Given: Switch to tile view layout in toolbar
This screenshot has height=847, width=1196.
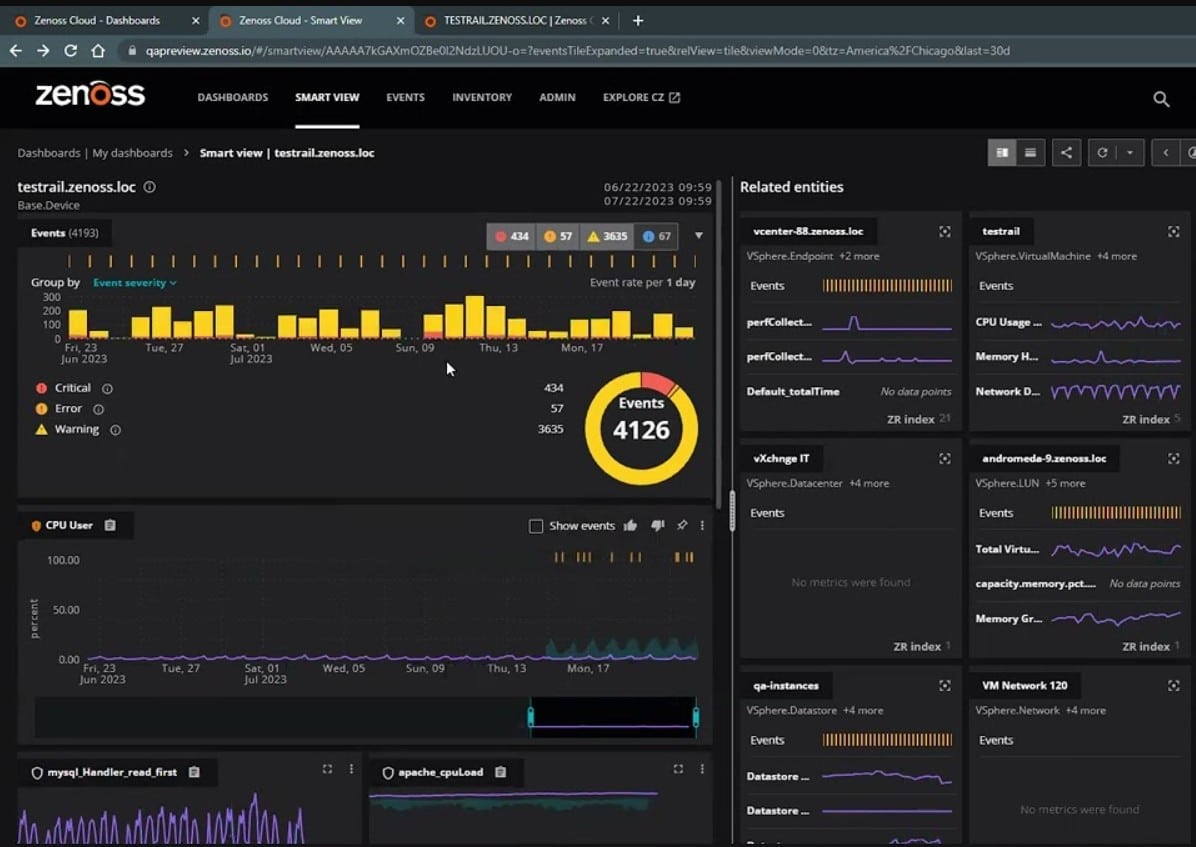Looking at the screenshot, I should (x=1001, y=152).
